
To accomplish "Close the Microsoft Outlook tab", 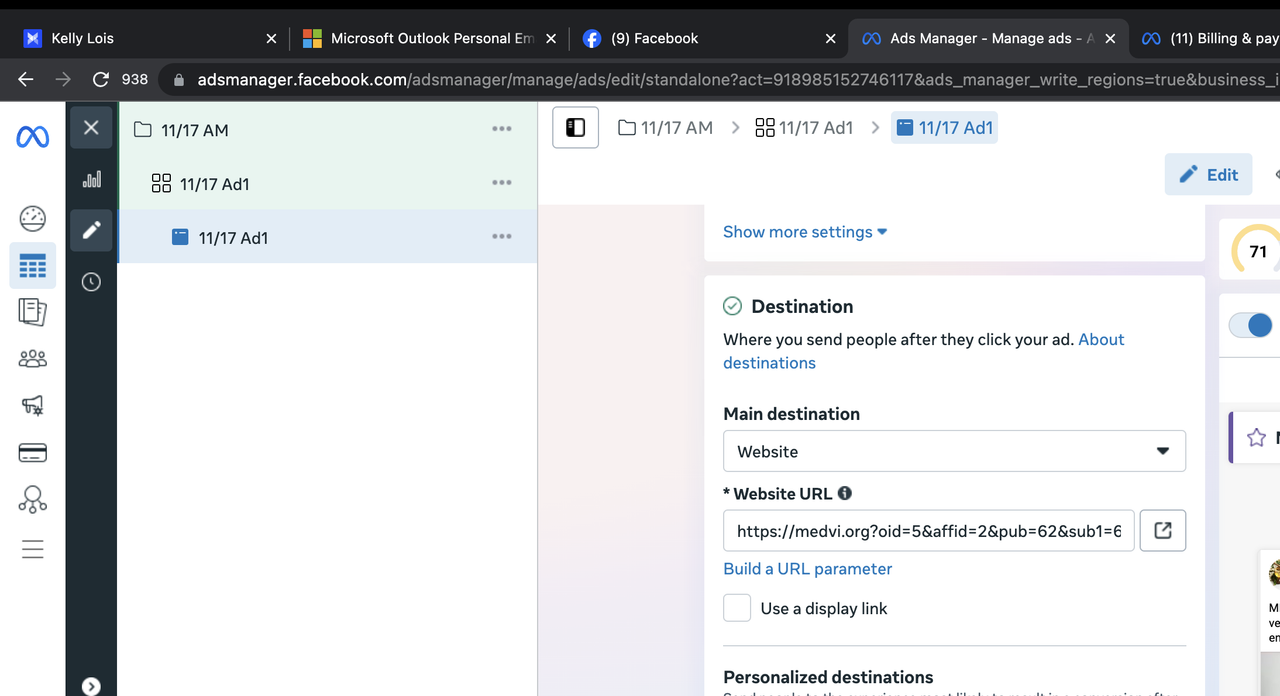I will point(550,38).
